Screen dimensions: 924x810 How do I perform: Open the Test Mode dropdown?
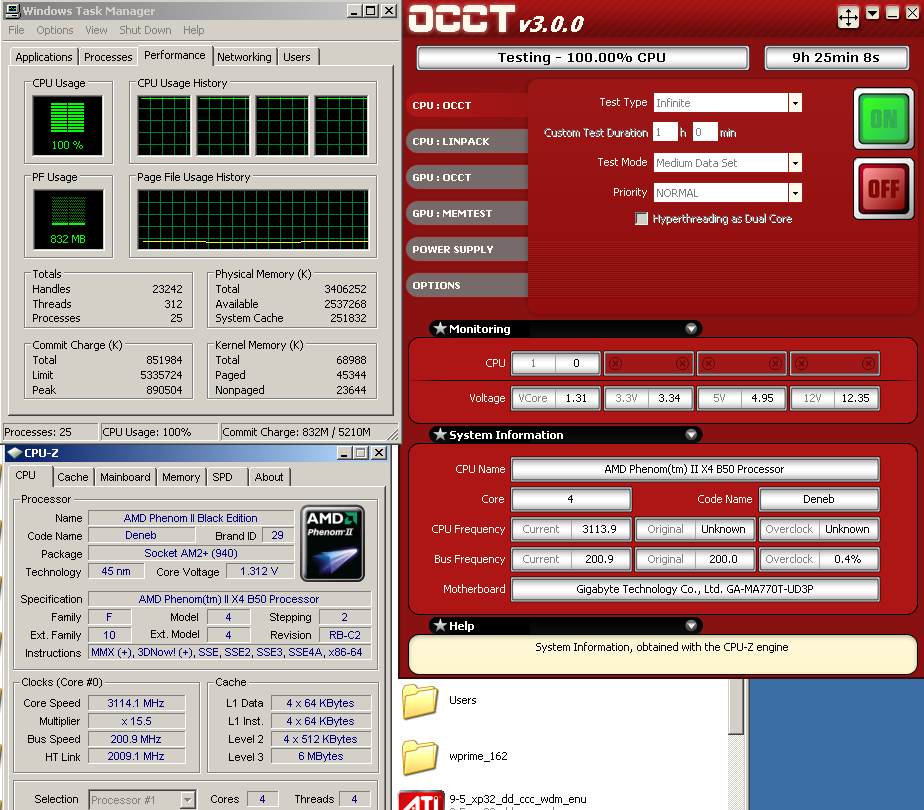(795, 163)
